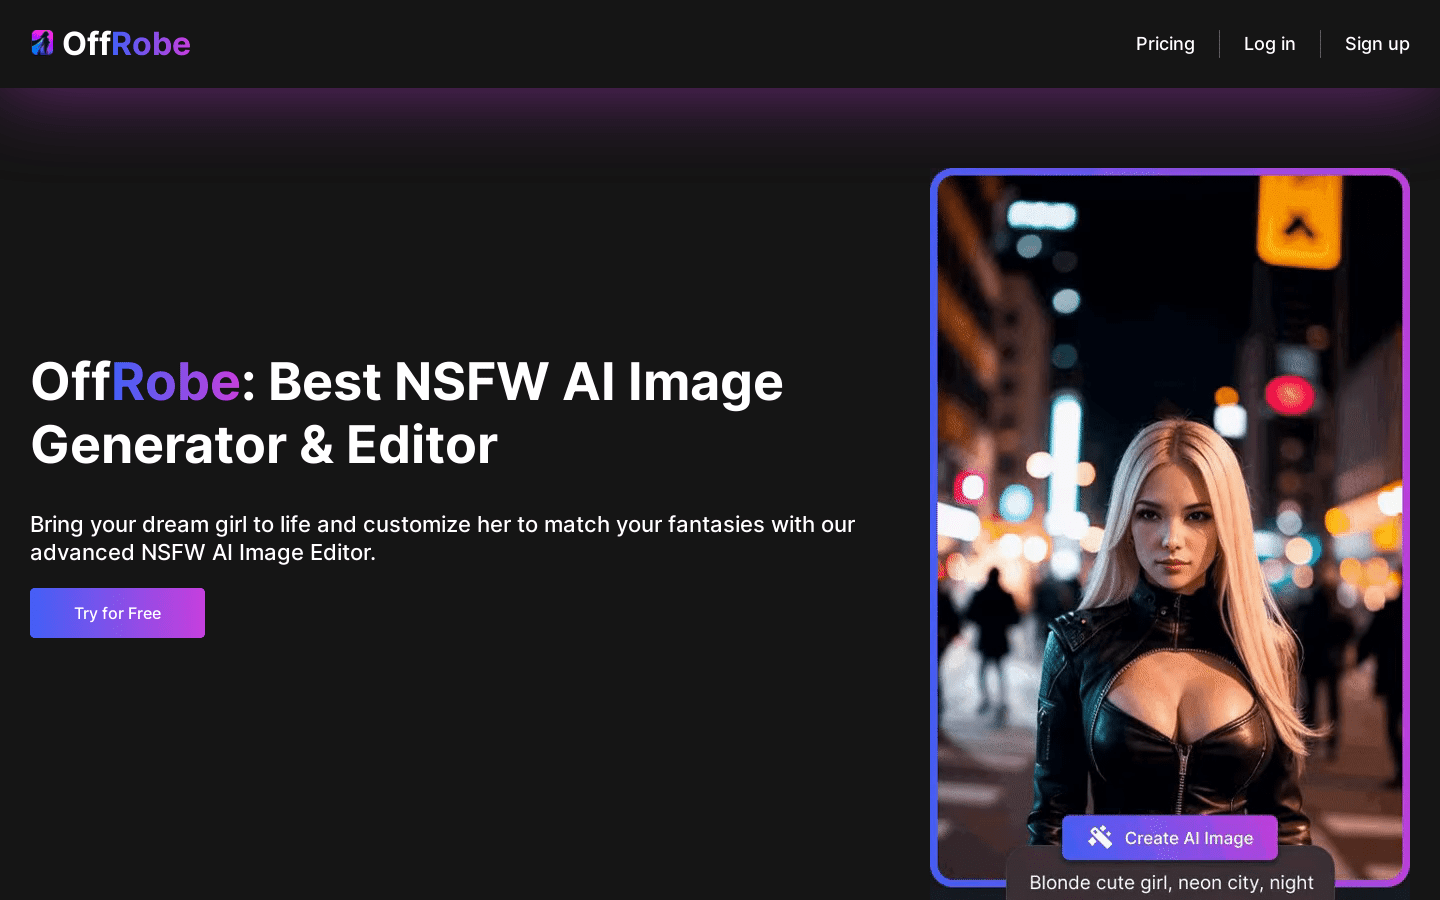Click the magic wand icon
Image resolution: width=1440 pixels, height=900 pixels.
1100,837
